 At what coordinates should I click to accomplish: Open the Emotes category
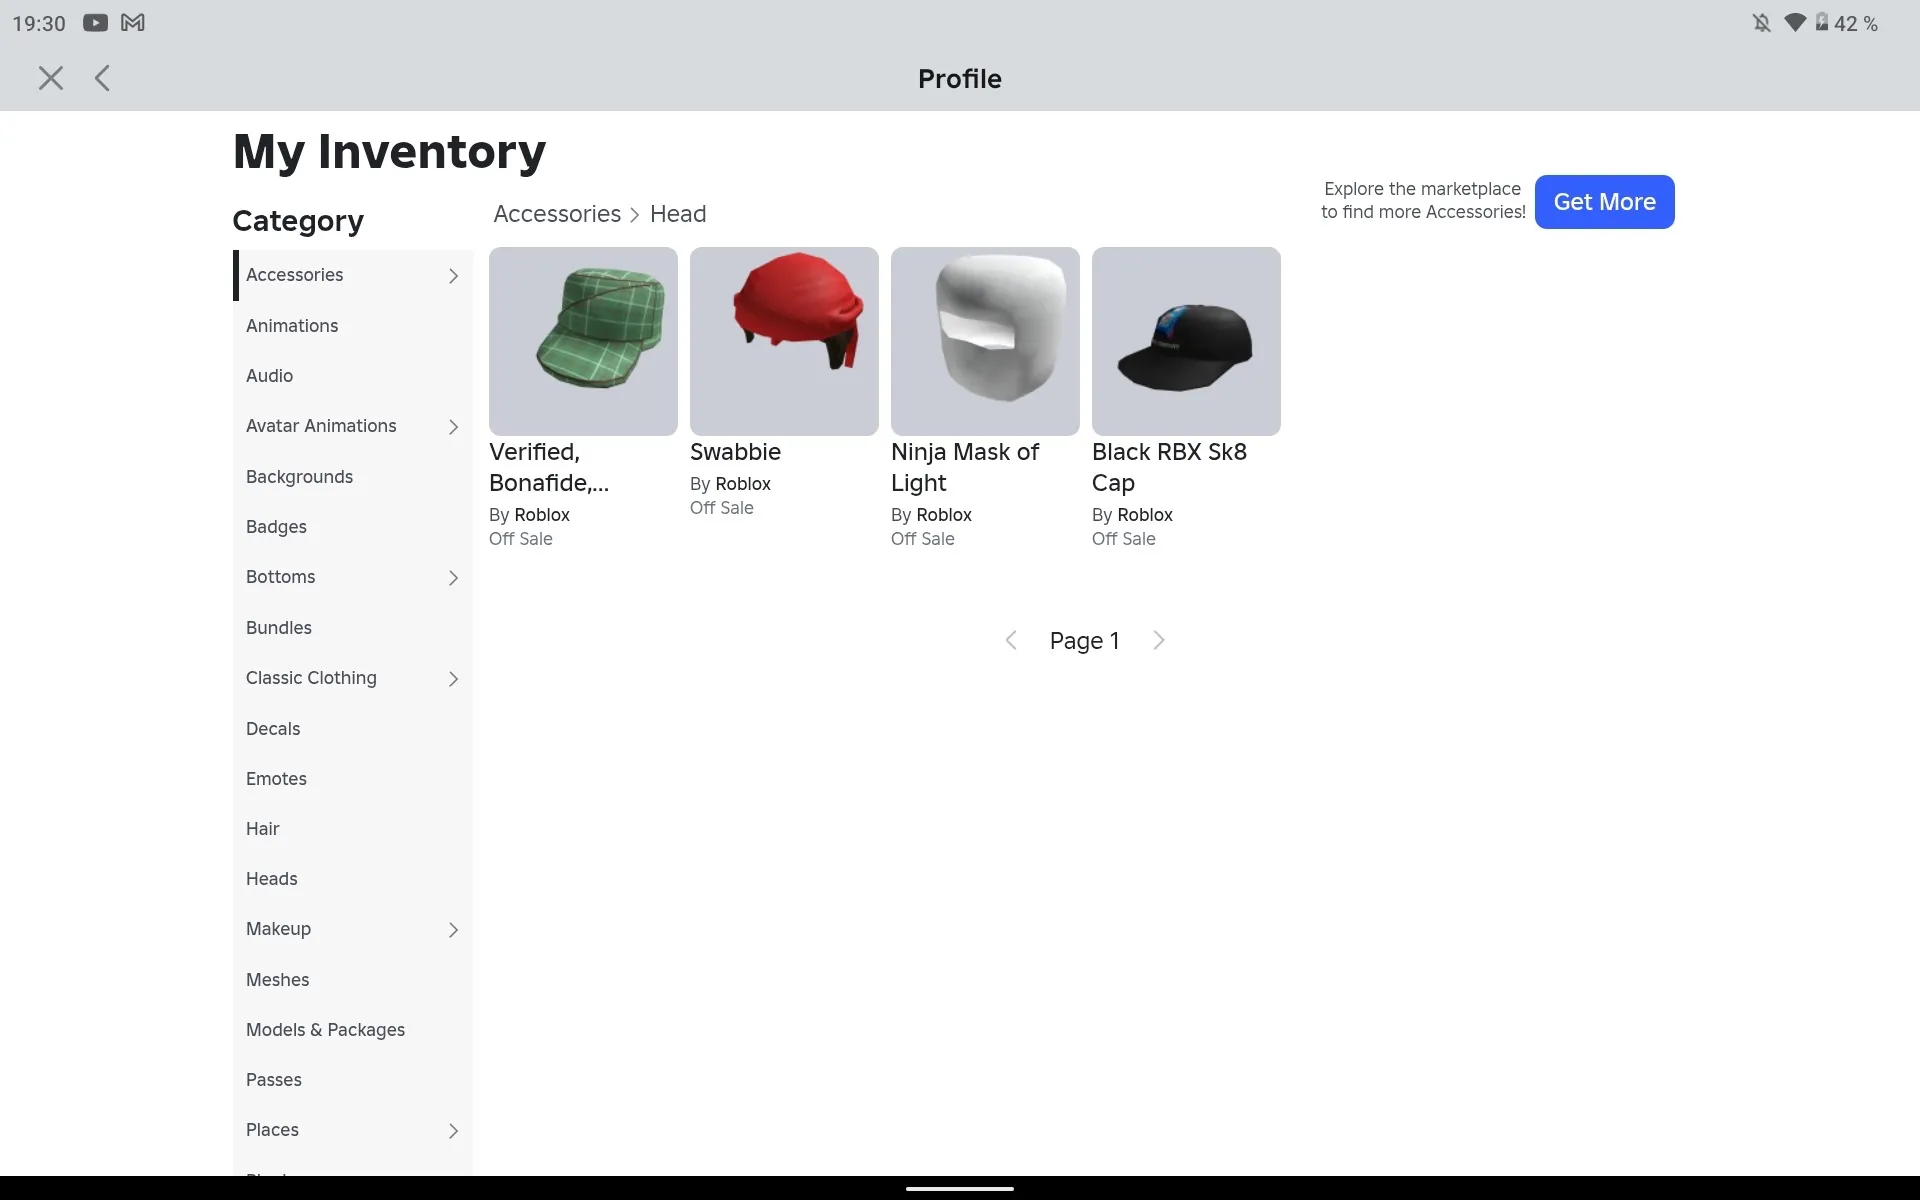pyautogui.click(x=353, y=779)
